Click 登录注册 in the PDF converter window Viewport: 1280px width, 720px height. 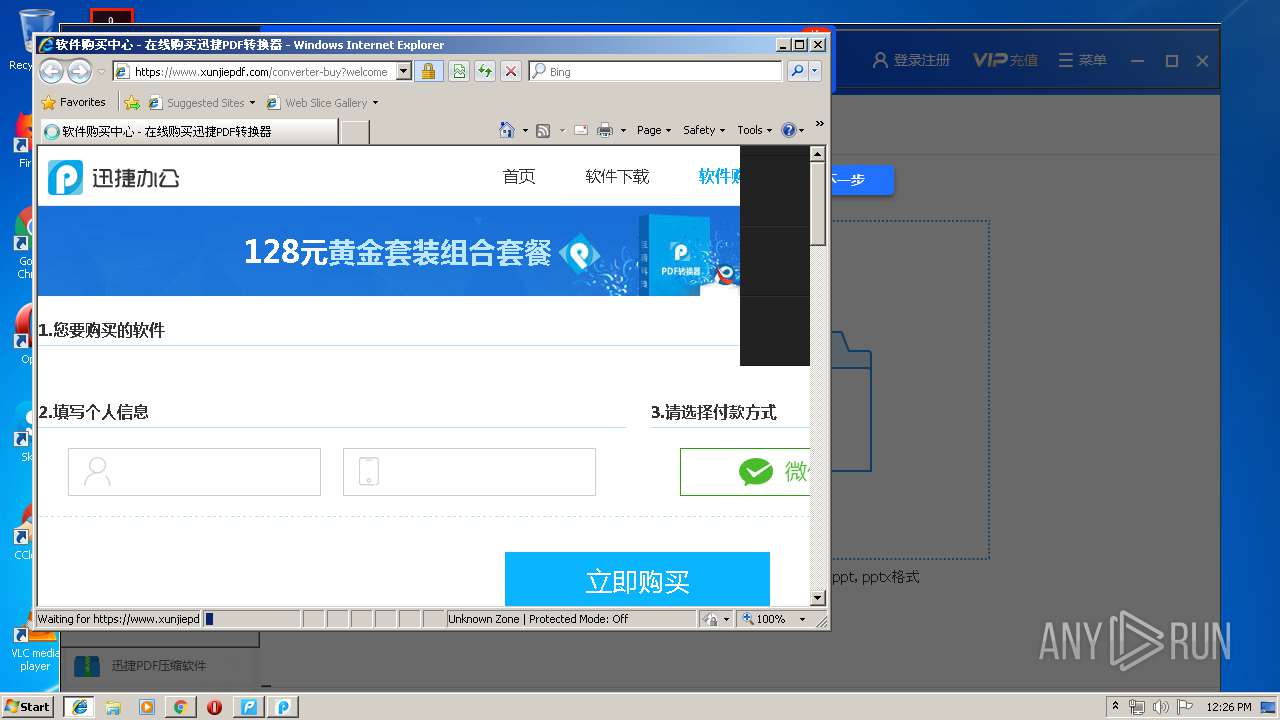911,60
